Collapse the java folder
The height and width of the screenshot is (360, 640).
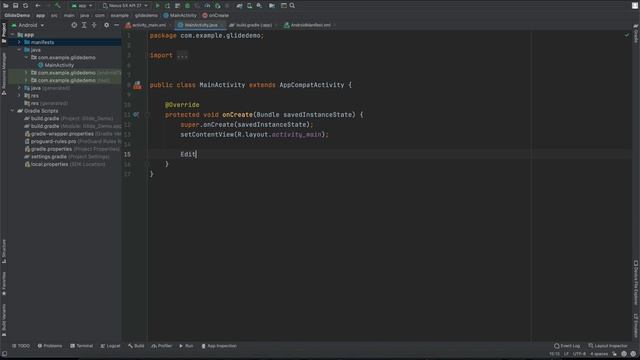(x=19, y=50)
